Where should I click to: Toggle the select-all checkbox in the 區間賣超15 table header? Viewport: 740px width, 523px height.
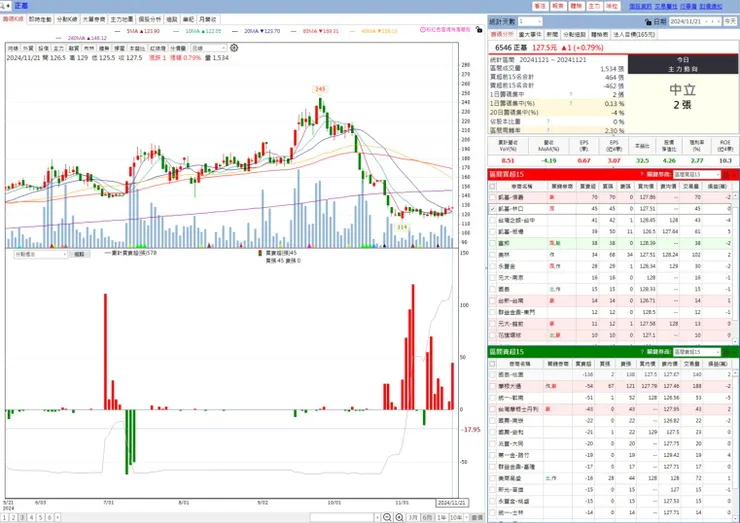tap(493, 364)
